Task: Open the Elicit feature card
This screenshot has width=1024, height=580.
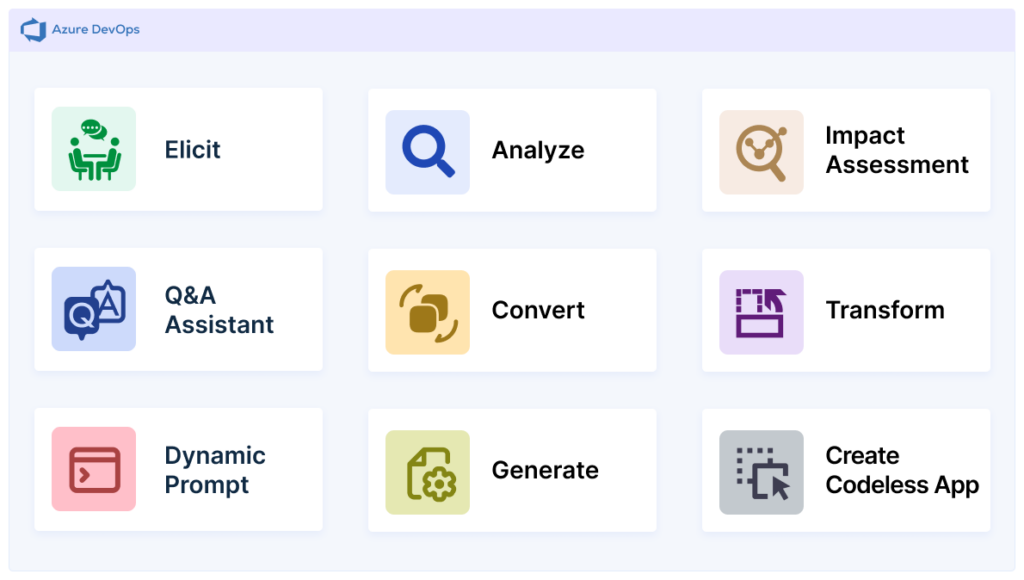Action: coord(178,150)
